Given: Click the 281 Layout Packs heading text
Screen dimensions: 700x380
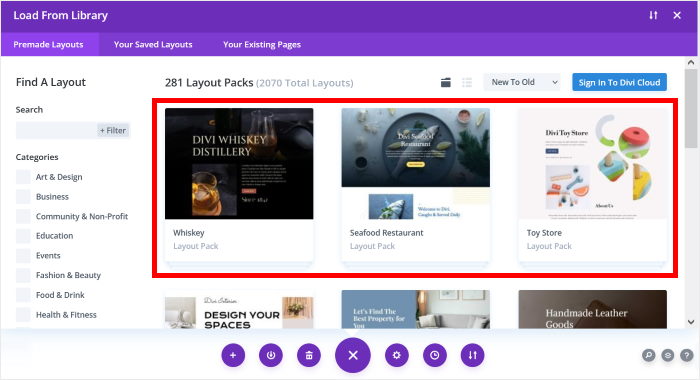Looking at the screenshot, I should point(209,83).
